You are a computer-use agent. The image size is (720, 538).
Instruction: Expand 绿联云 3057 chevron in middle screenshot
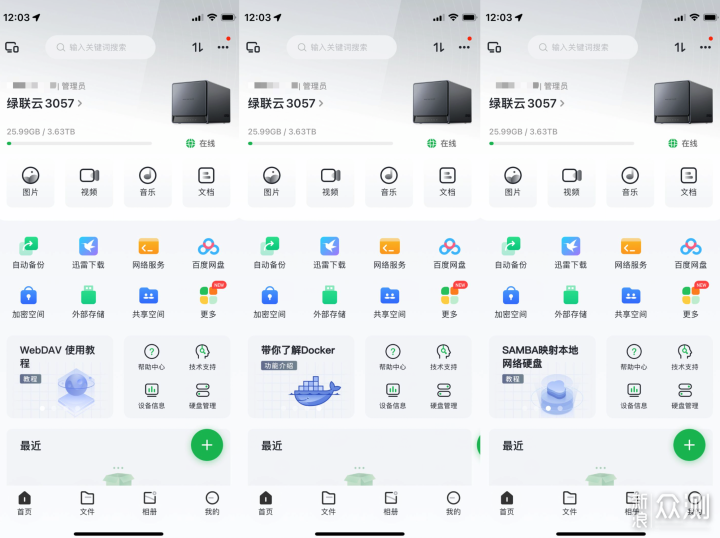321,103
